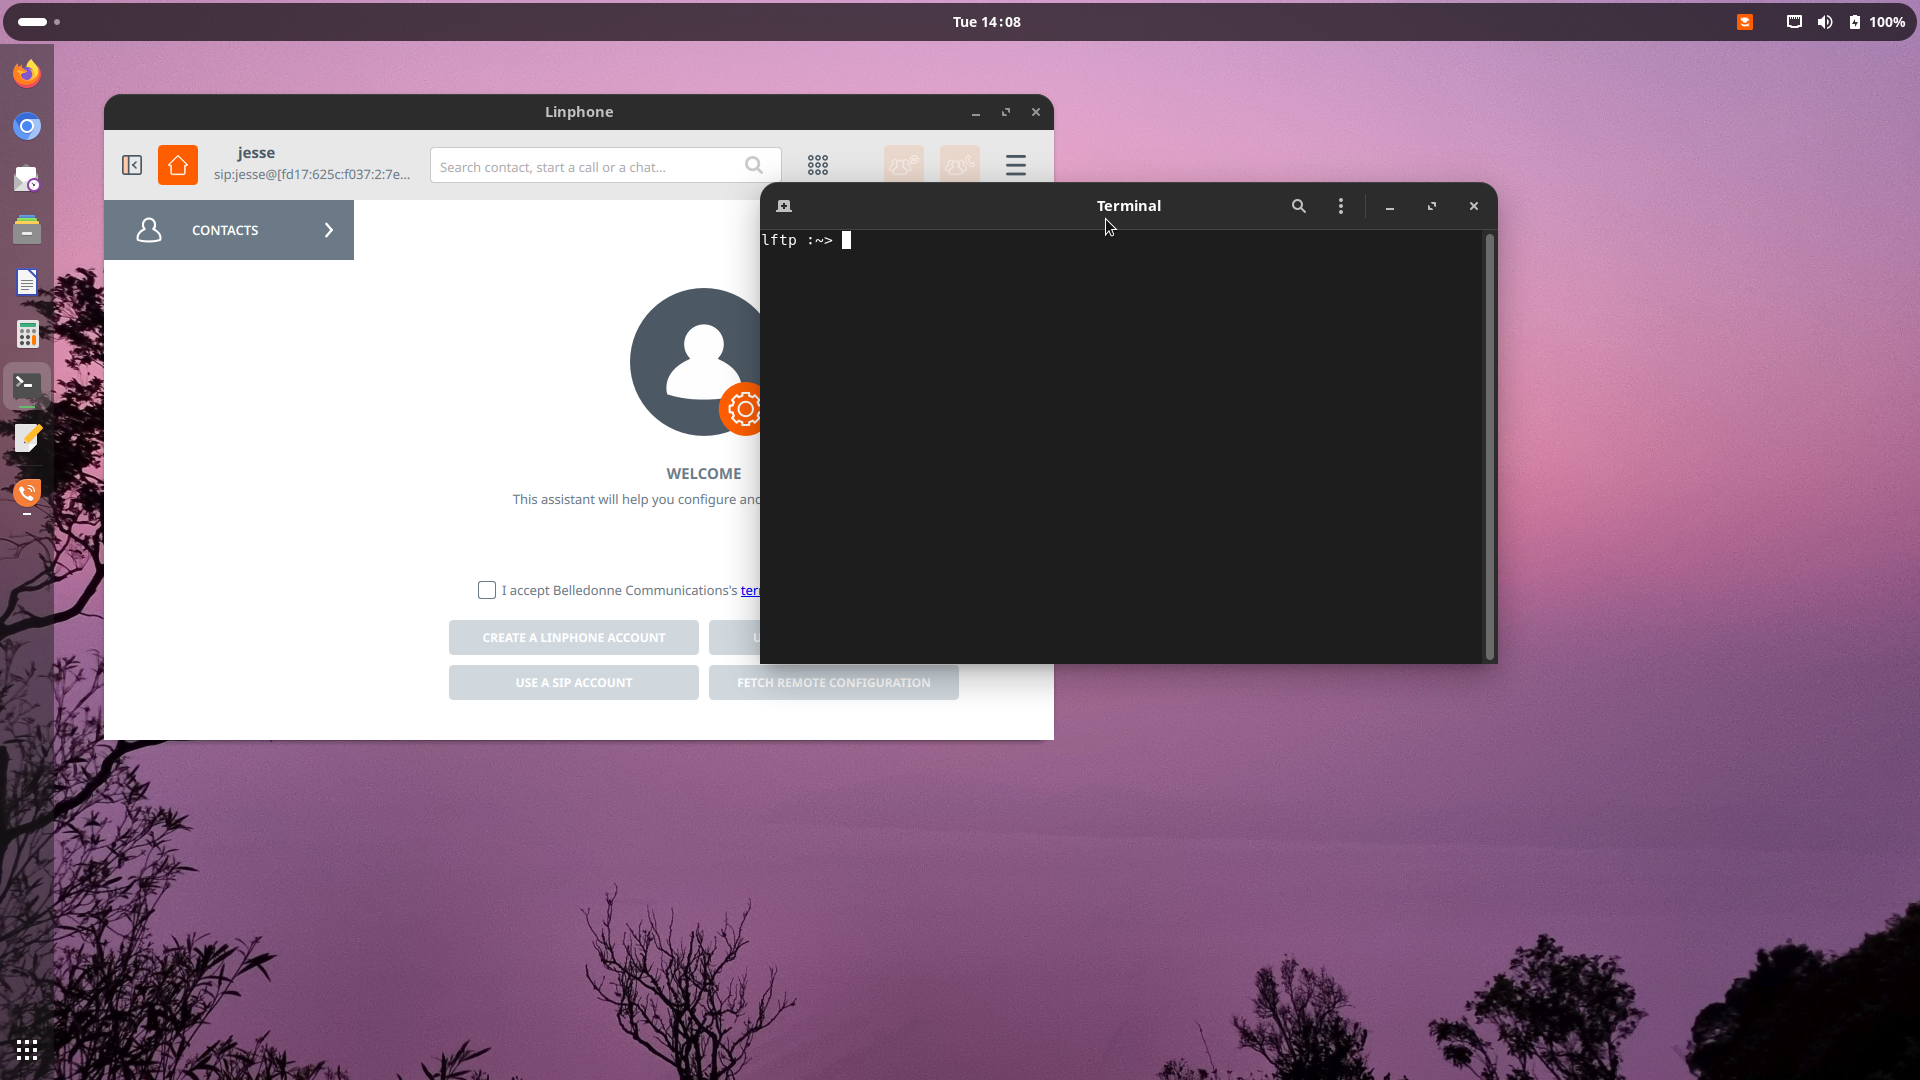The width and height of the screenshot is (1920, 1080).
Task: Click the second Linphone group call icon
Action: click(x=960, y=164)
